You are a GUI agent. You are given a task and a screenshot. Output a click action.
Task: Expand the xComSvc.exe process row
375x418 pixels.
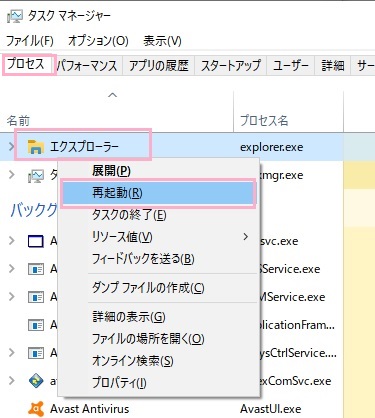coord(12,380)
